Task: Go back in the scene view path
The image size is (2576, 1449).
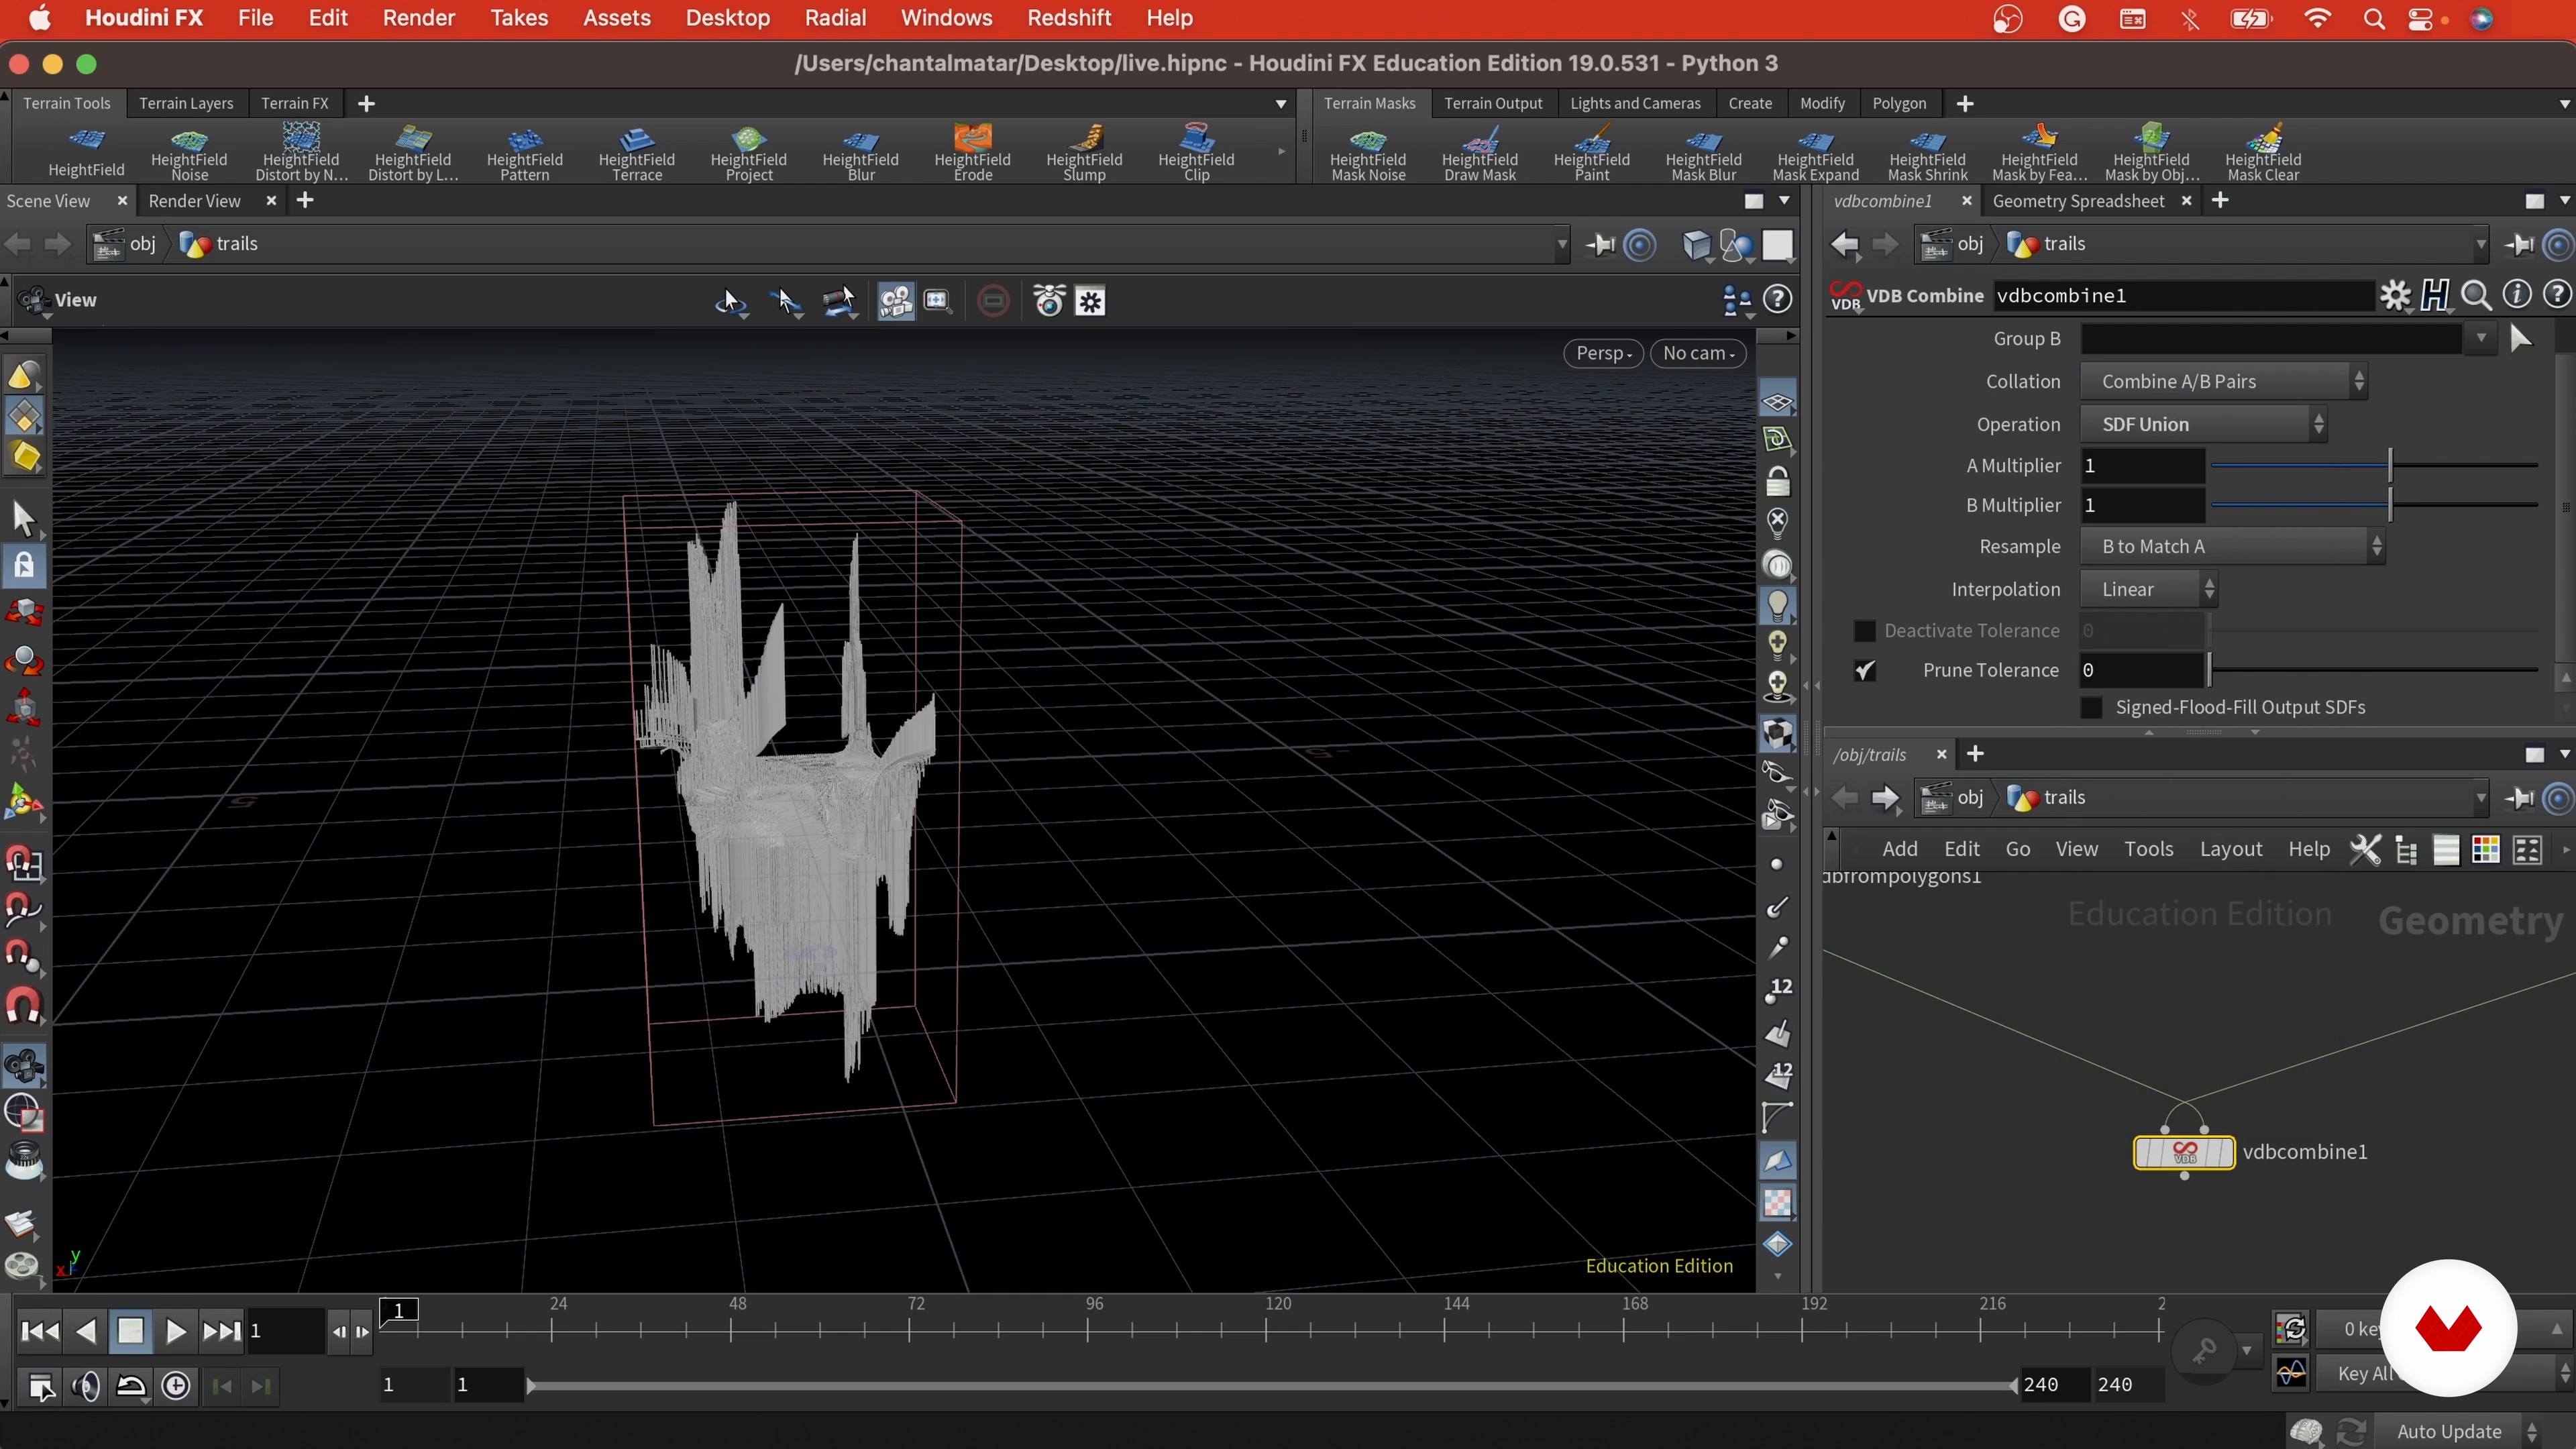Action: (18, 244)
